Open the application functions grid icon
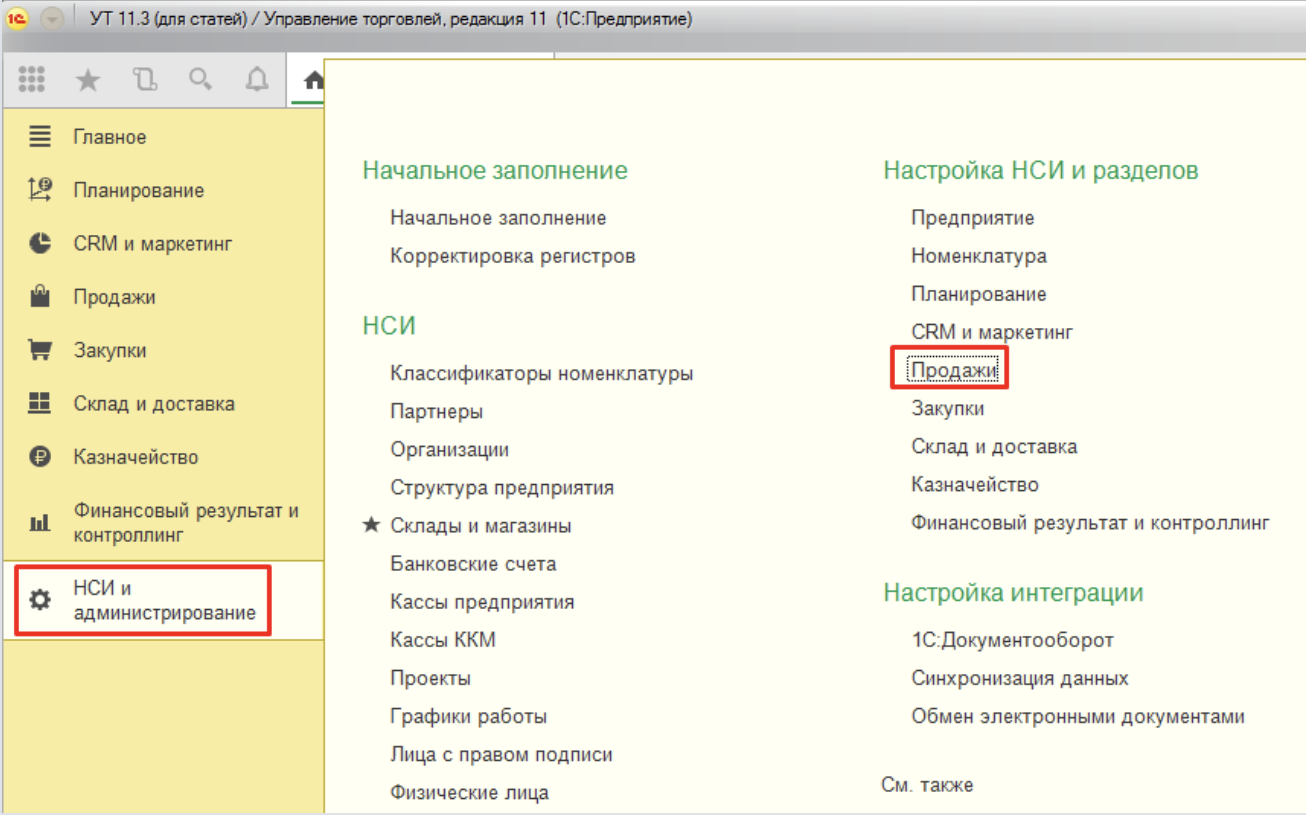 [x=32, y=79]
